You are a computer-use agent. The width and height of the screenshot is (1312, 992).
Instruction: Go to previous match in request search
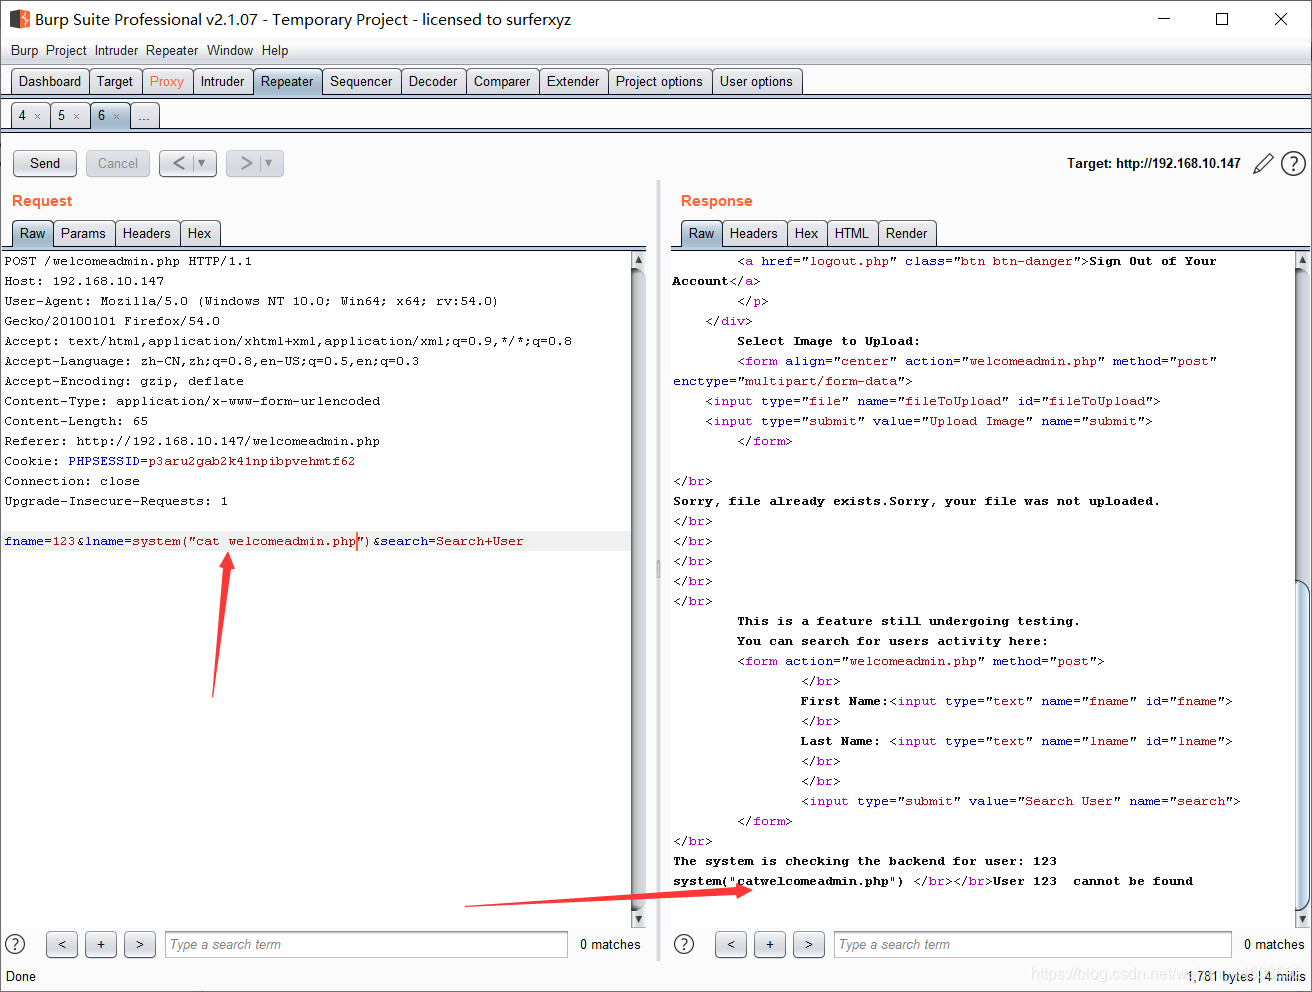coord(62,944)
